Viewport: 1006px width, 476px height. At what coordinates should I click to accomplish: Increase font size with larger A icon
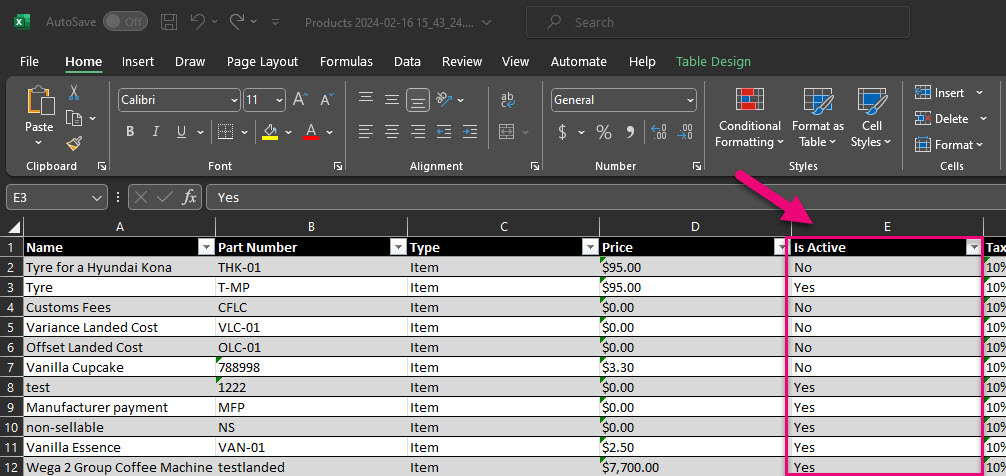click(300, 99)
